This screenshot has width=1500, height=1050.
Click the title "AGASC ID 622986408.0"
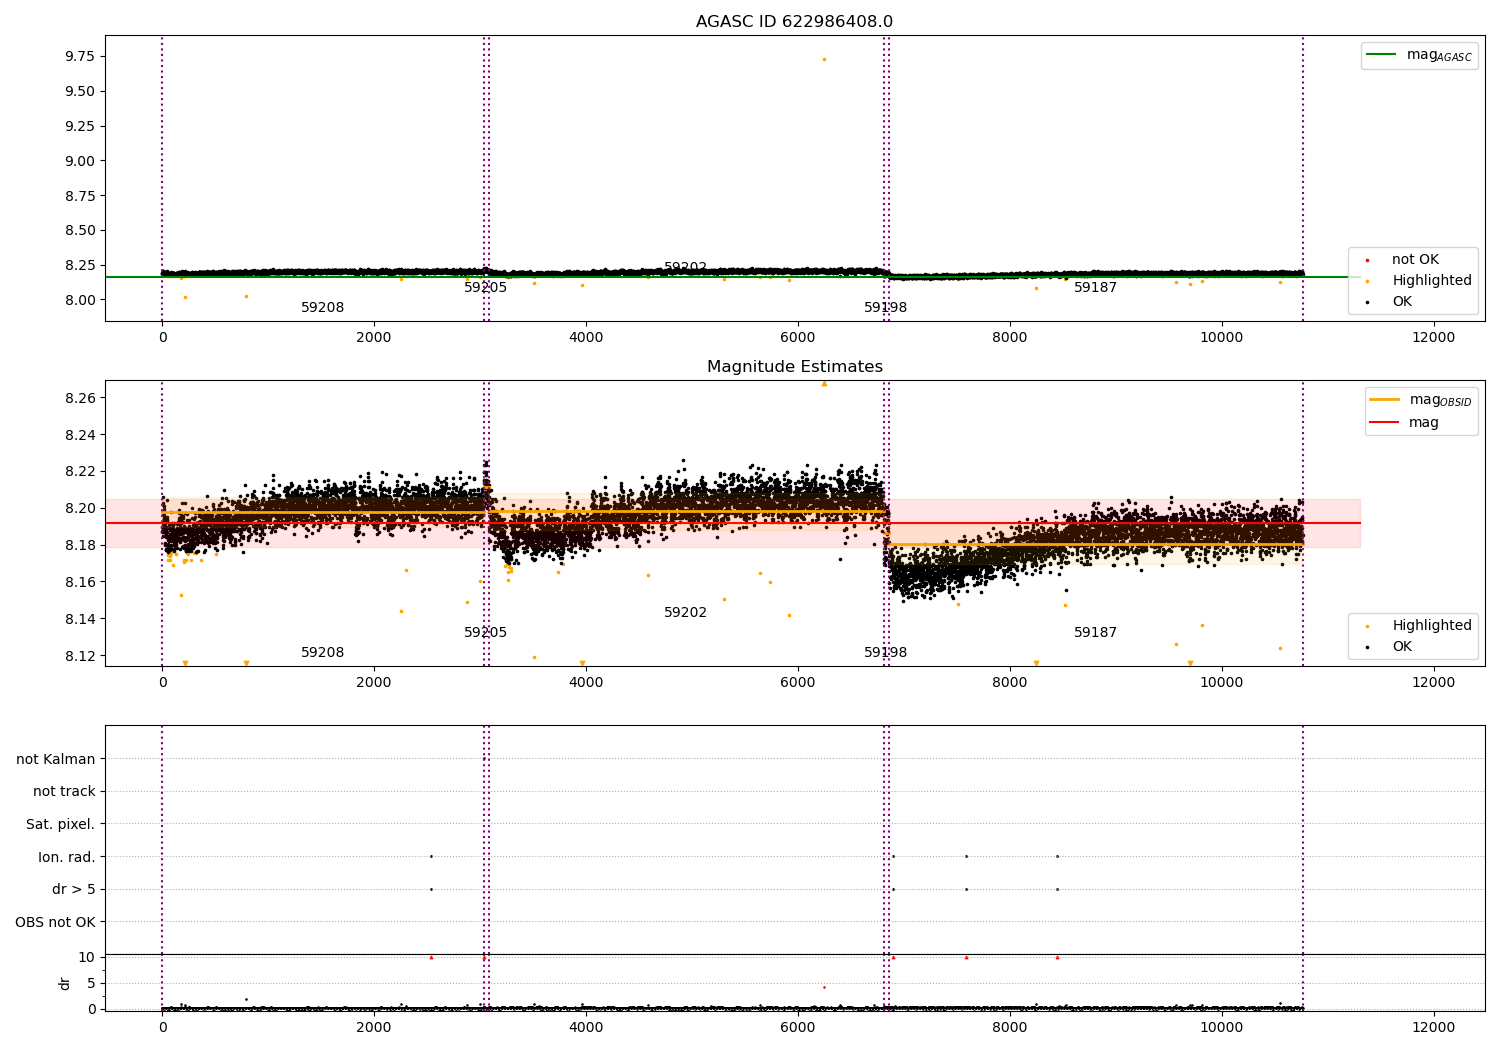pos(794,22)
